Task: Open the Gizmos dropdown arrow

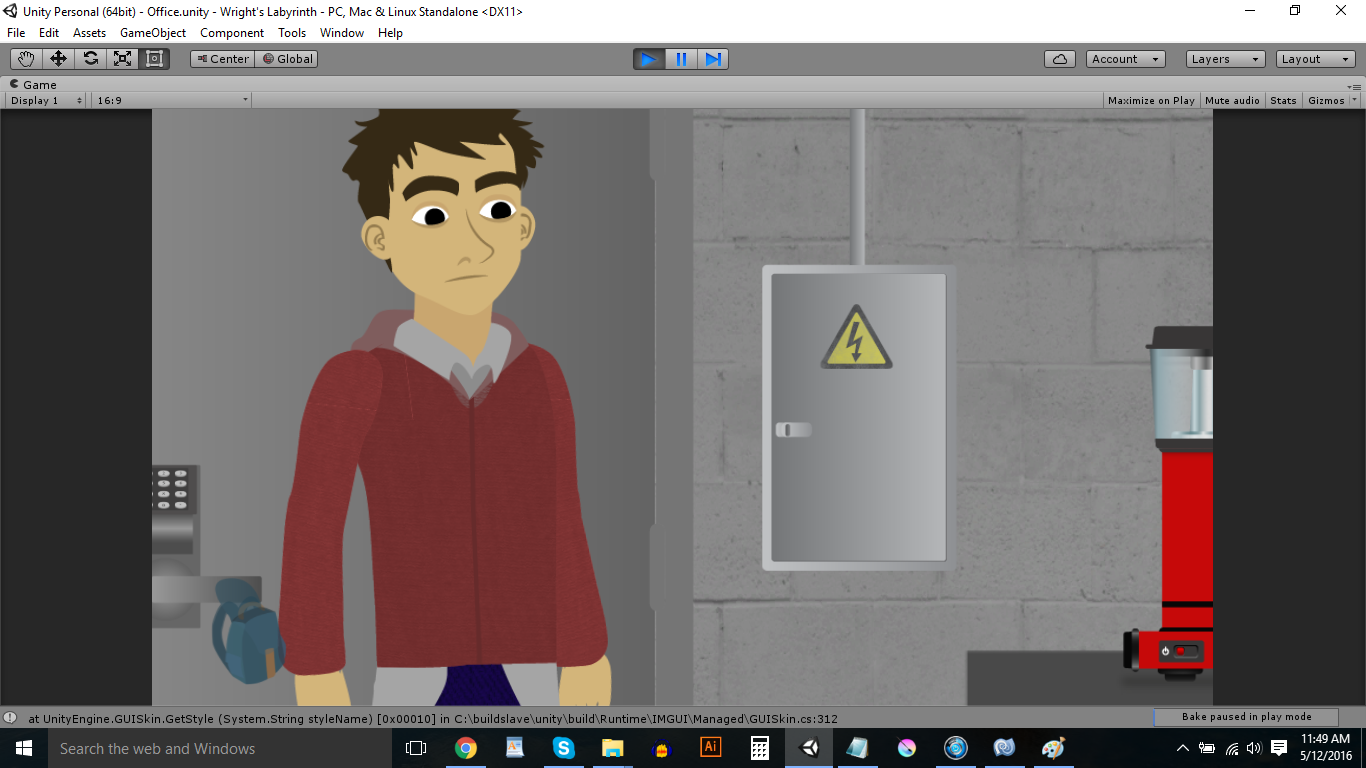Action: 1355,100
